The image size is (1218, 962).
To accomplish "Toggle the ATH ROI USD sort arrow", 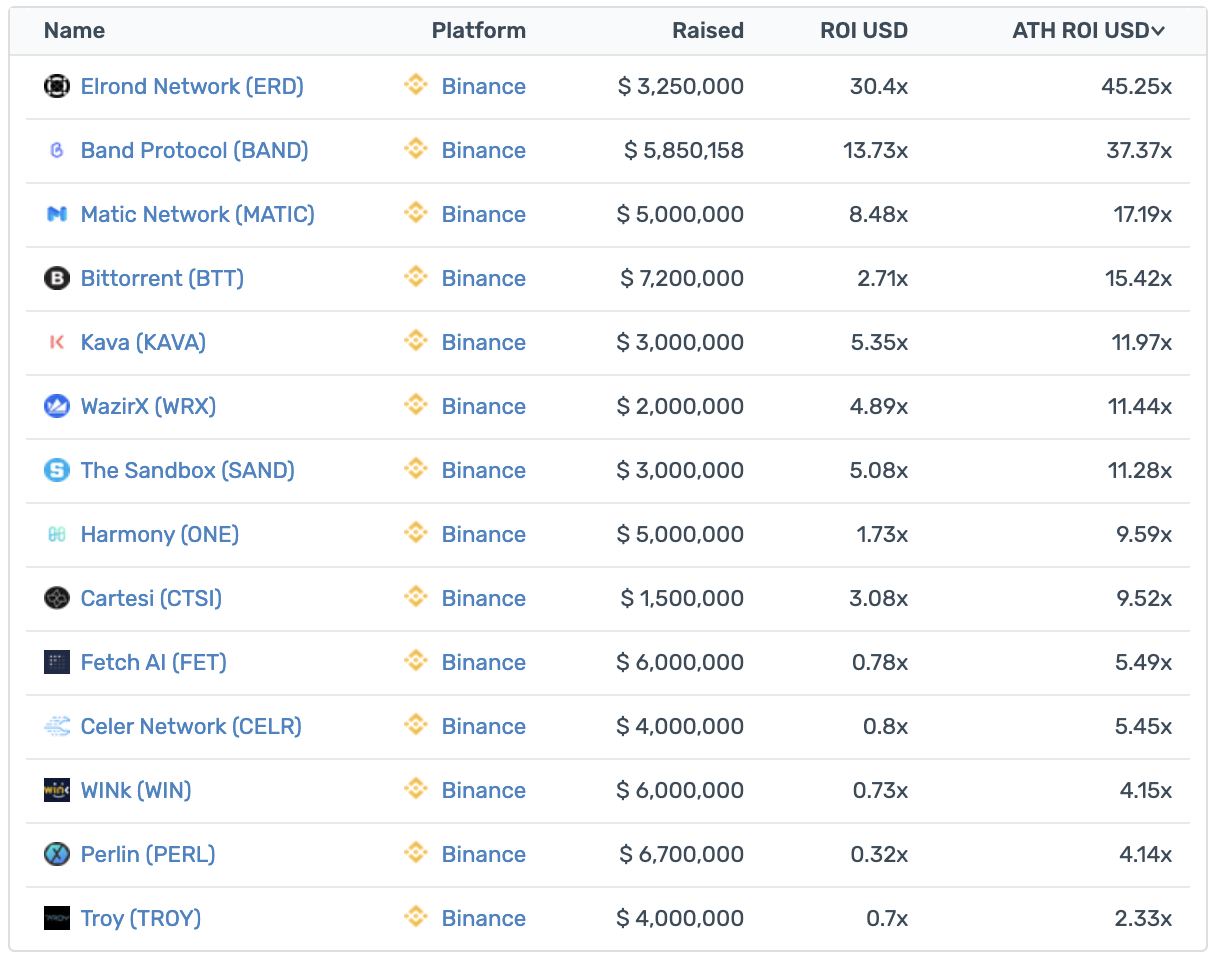I will [1158, 31].
